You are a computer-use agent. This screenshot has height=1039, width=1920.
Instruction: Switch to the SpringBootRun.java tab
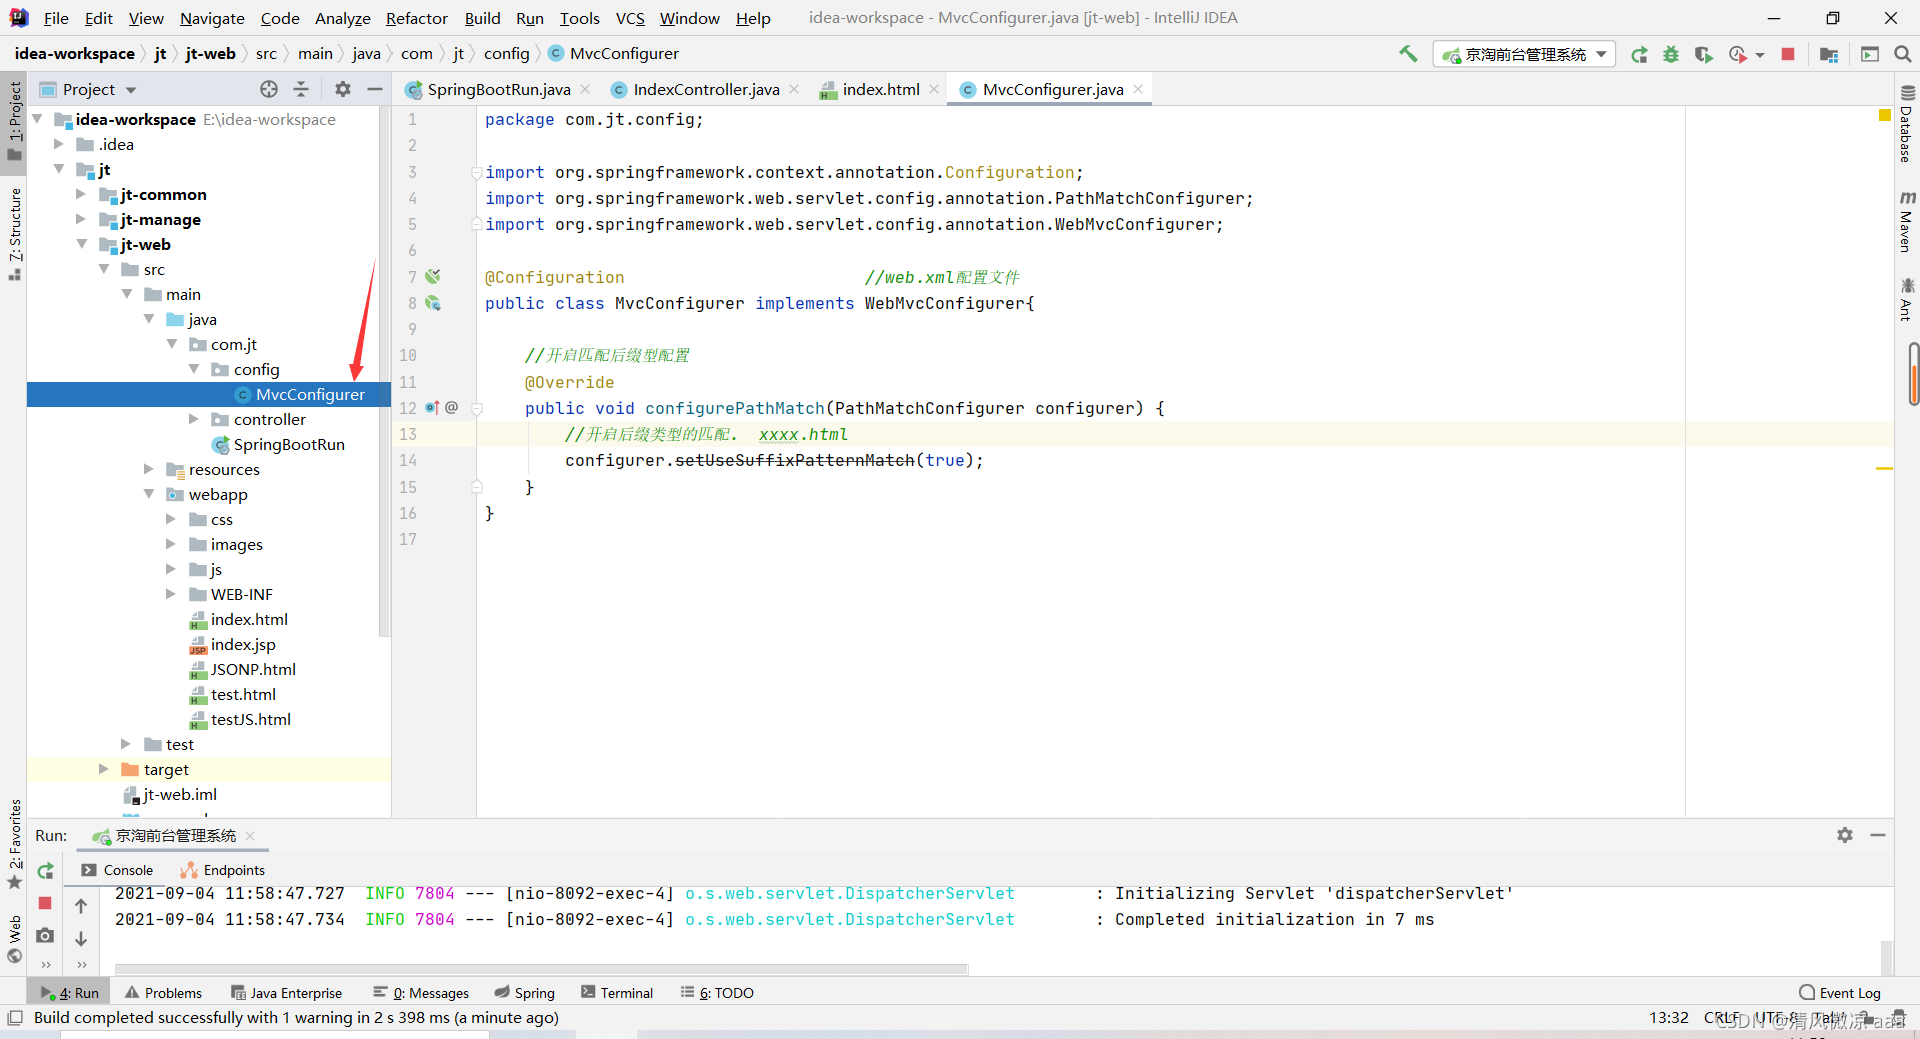498,89
